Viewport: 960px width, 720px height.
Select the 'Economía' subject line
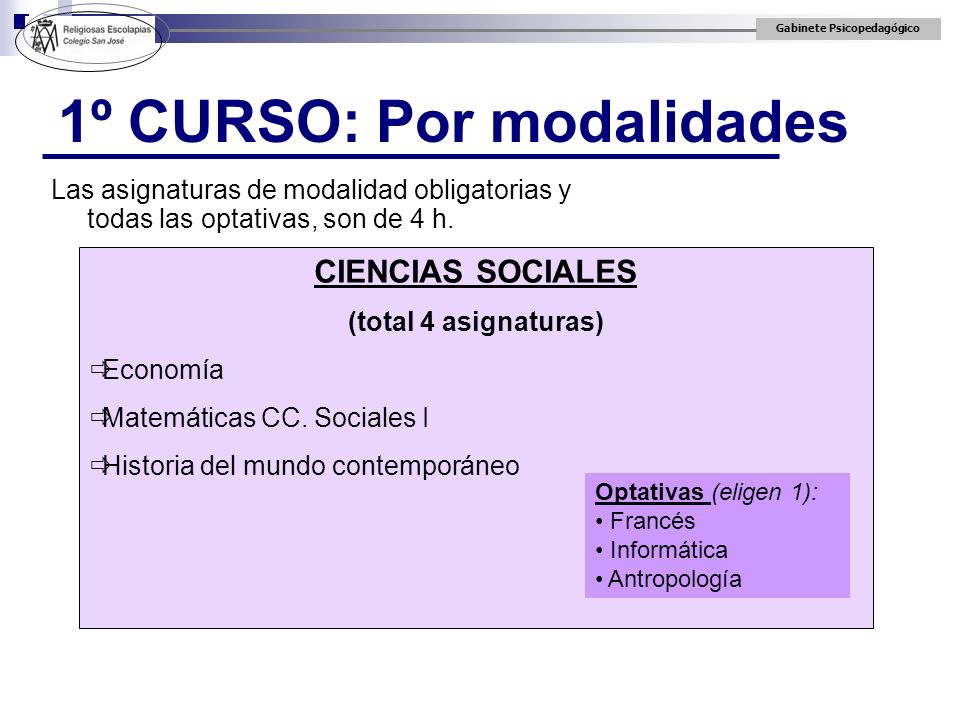tap(163, 370)
